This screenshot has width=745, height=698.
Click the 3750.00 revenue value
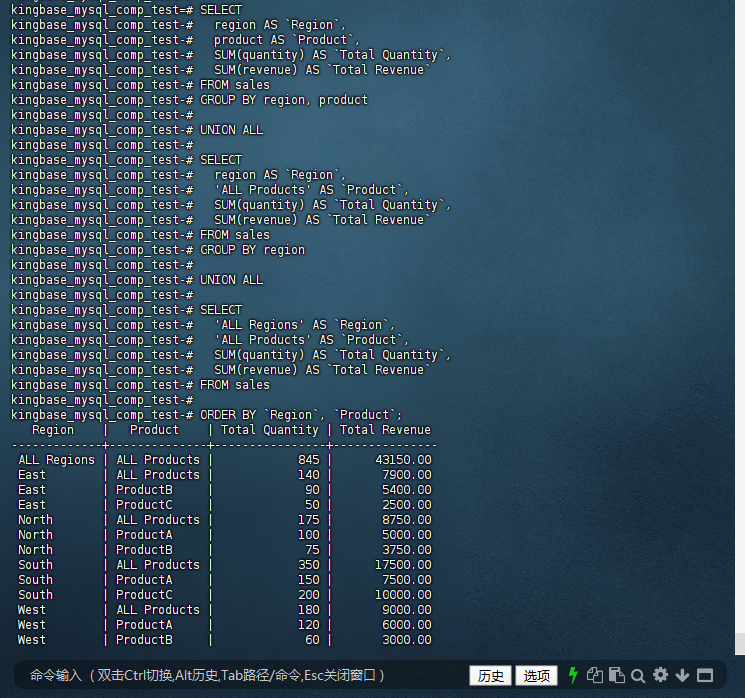click(x=407, y=550)
